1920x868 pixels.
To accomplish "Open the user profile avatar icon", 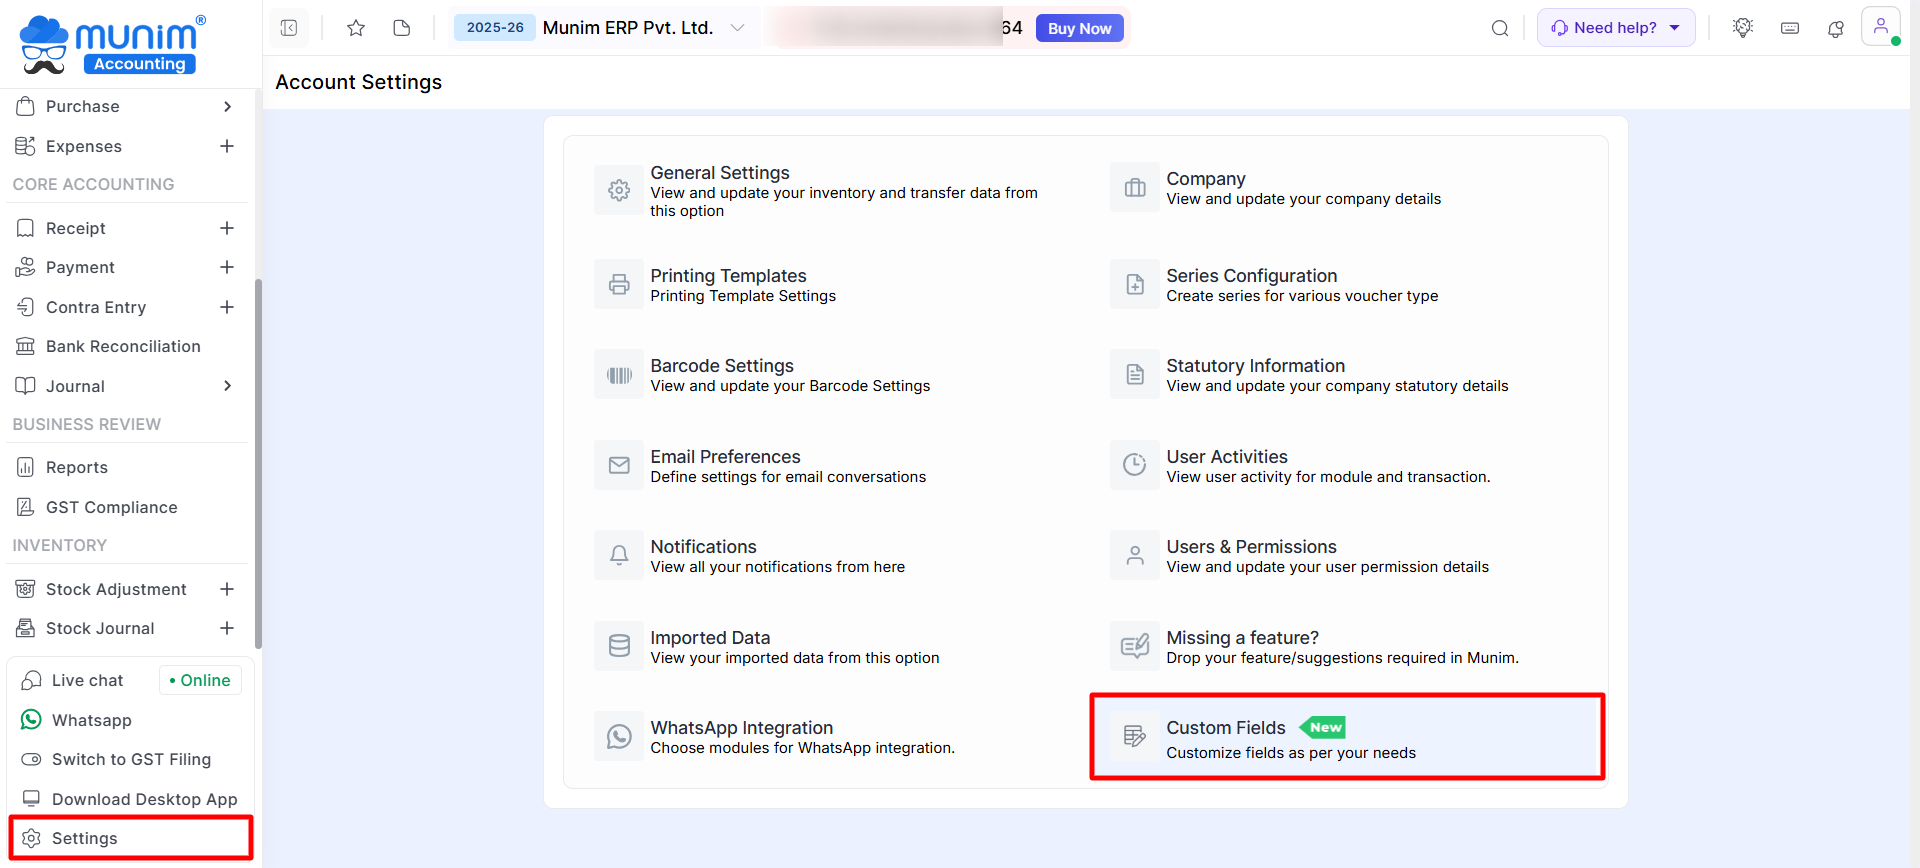I will 1880,27.
